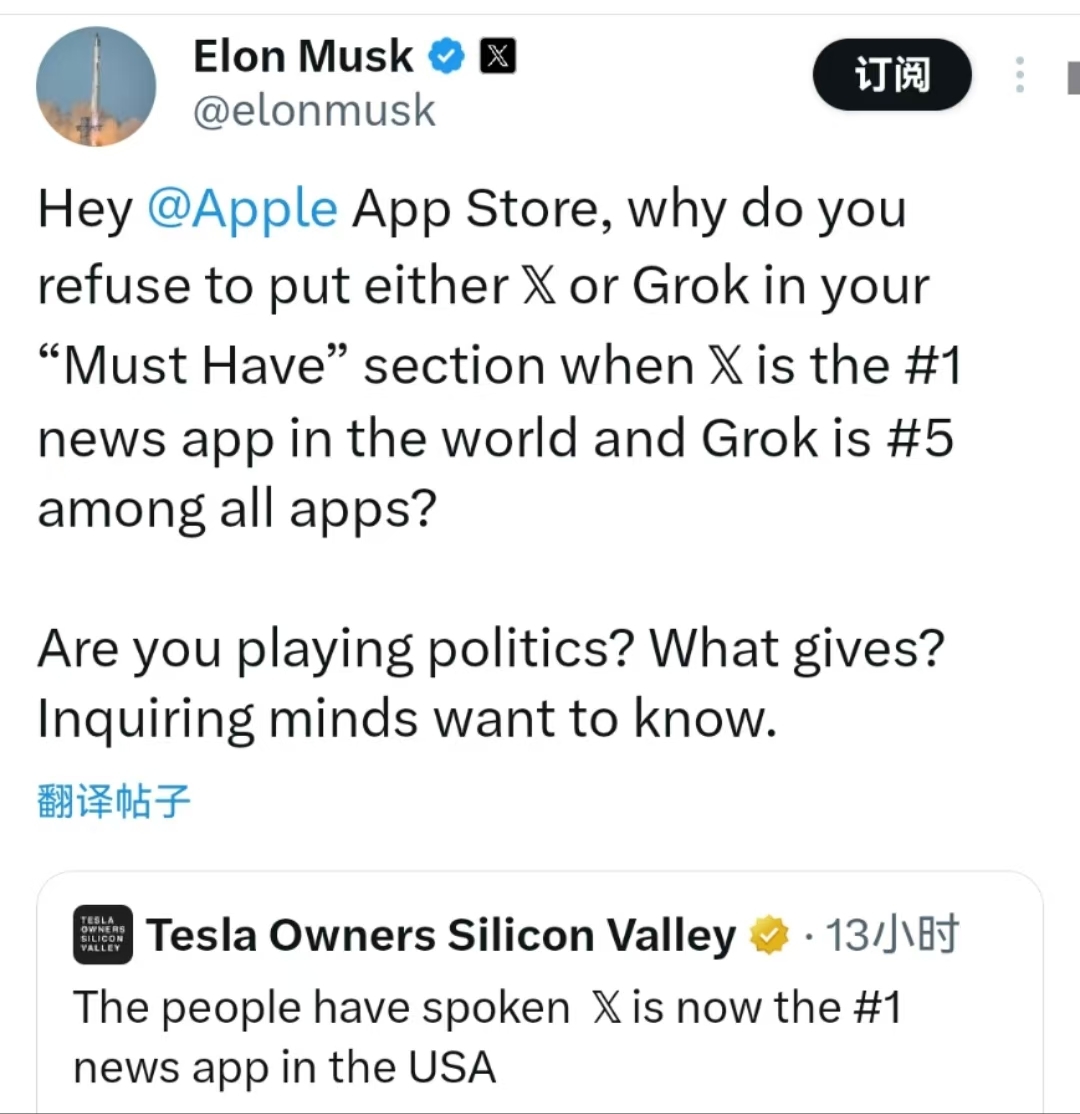Open the quoted post text 'The people have spoken'
The image size is (1080, 1114).
(x=320, y=1008)
